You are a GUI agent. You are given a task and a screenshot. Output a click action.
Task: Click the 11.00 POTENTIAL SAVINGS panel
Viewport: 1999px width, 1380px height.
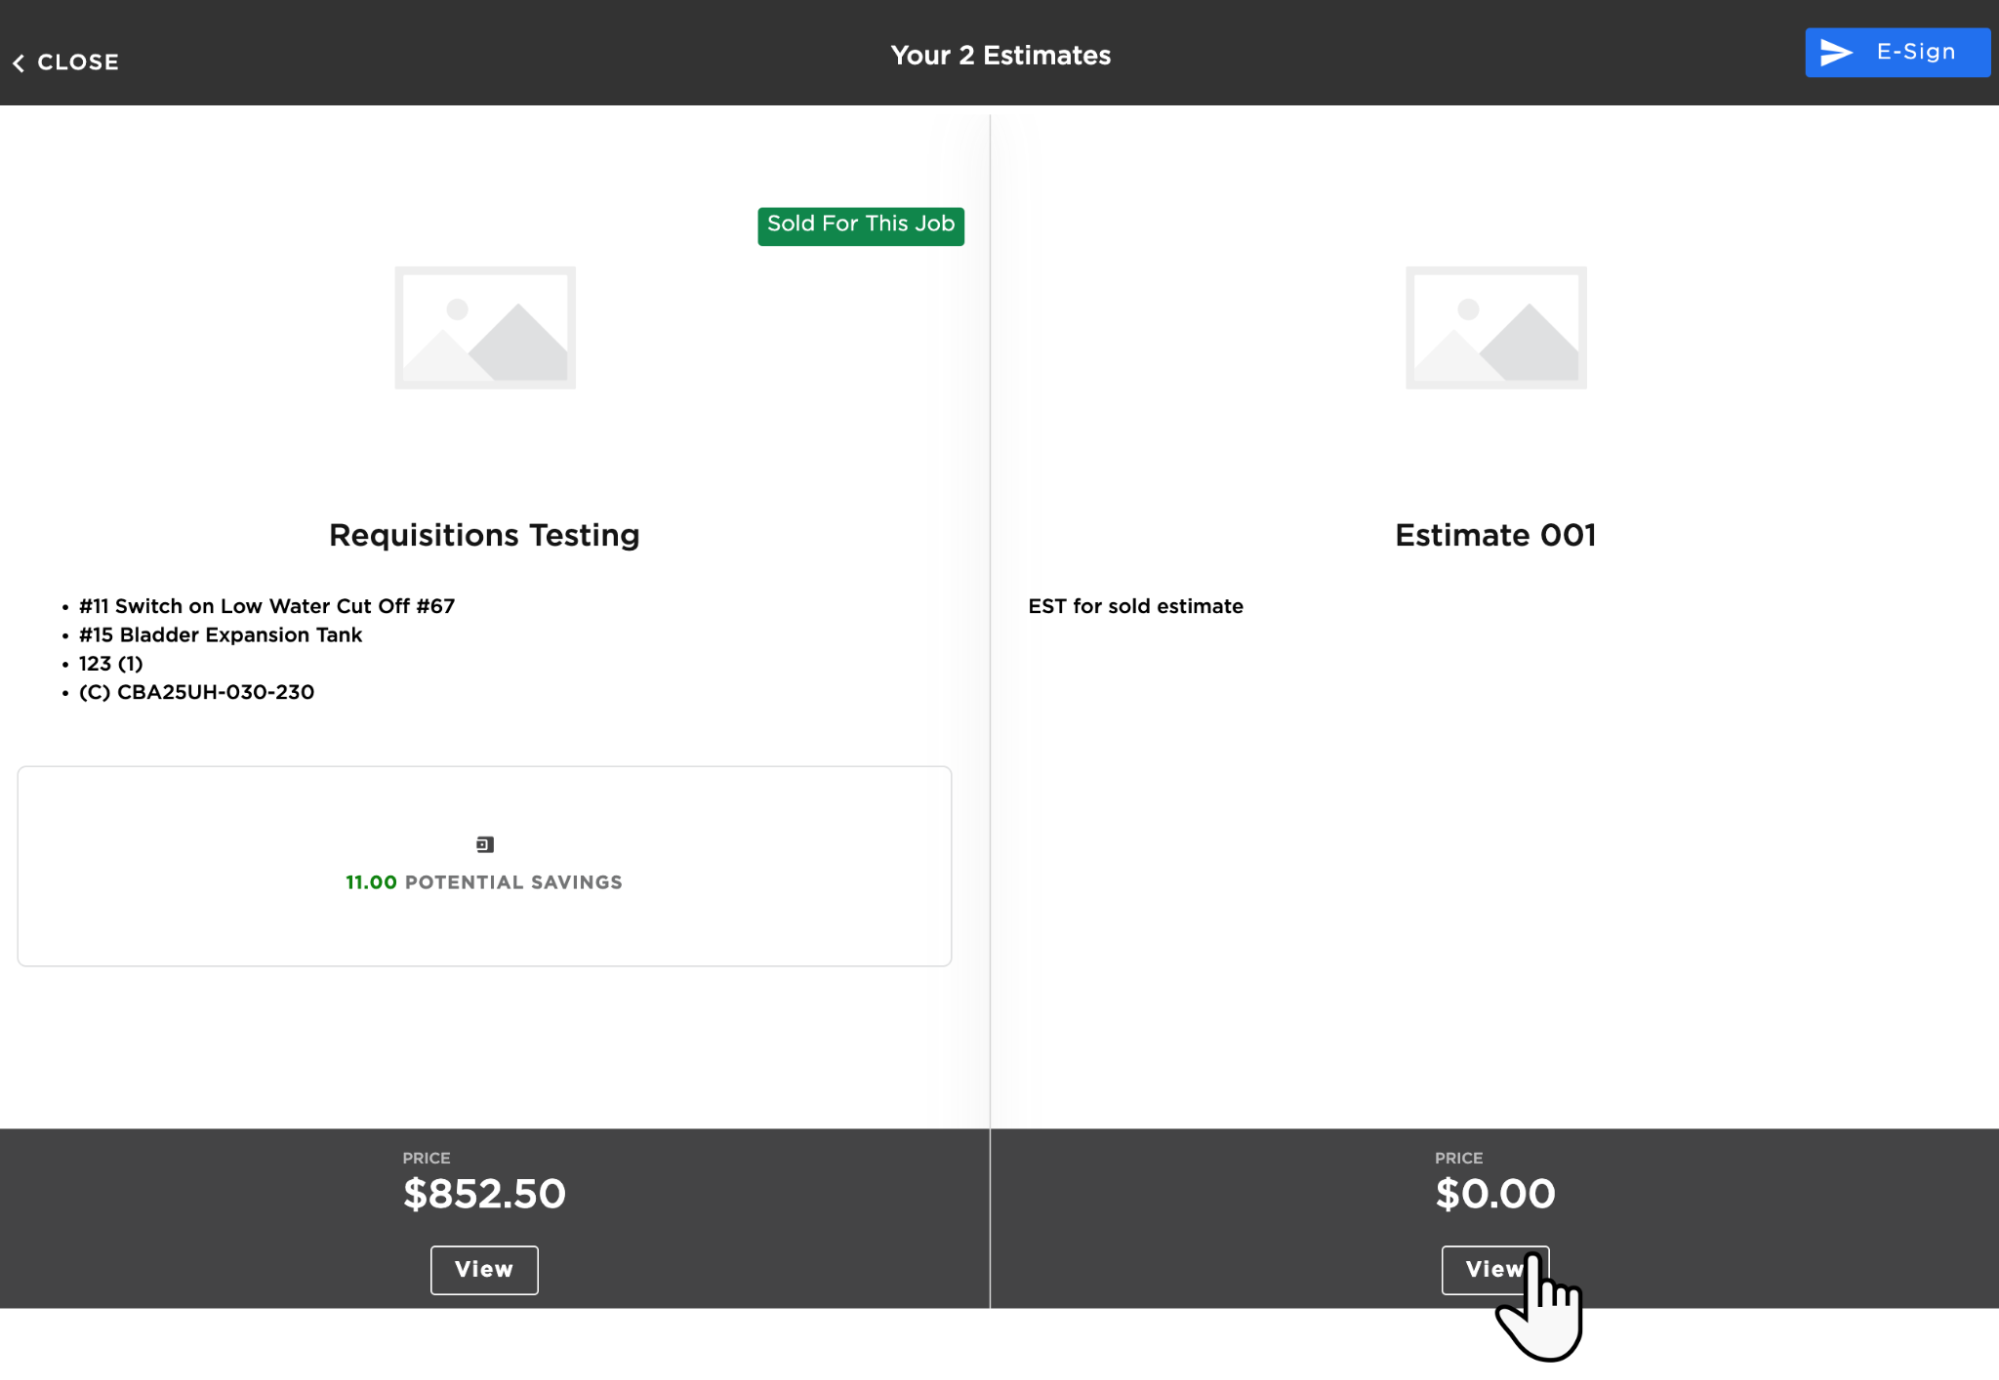coord(485,866)
